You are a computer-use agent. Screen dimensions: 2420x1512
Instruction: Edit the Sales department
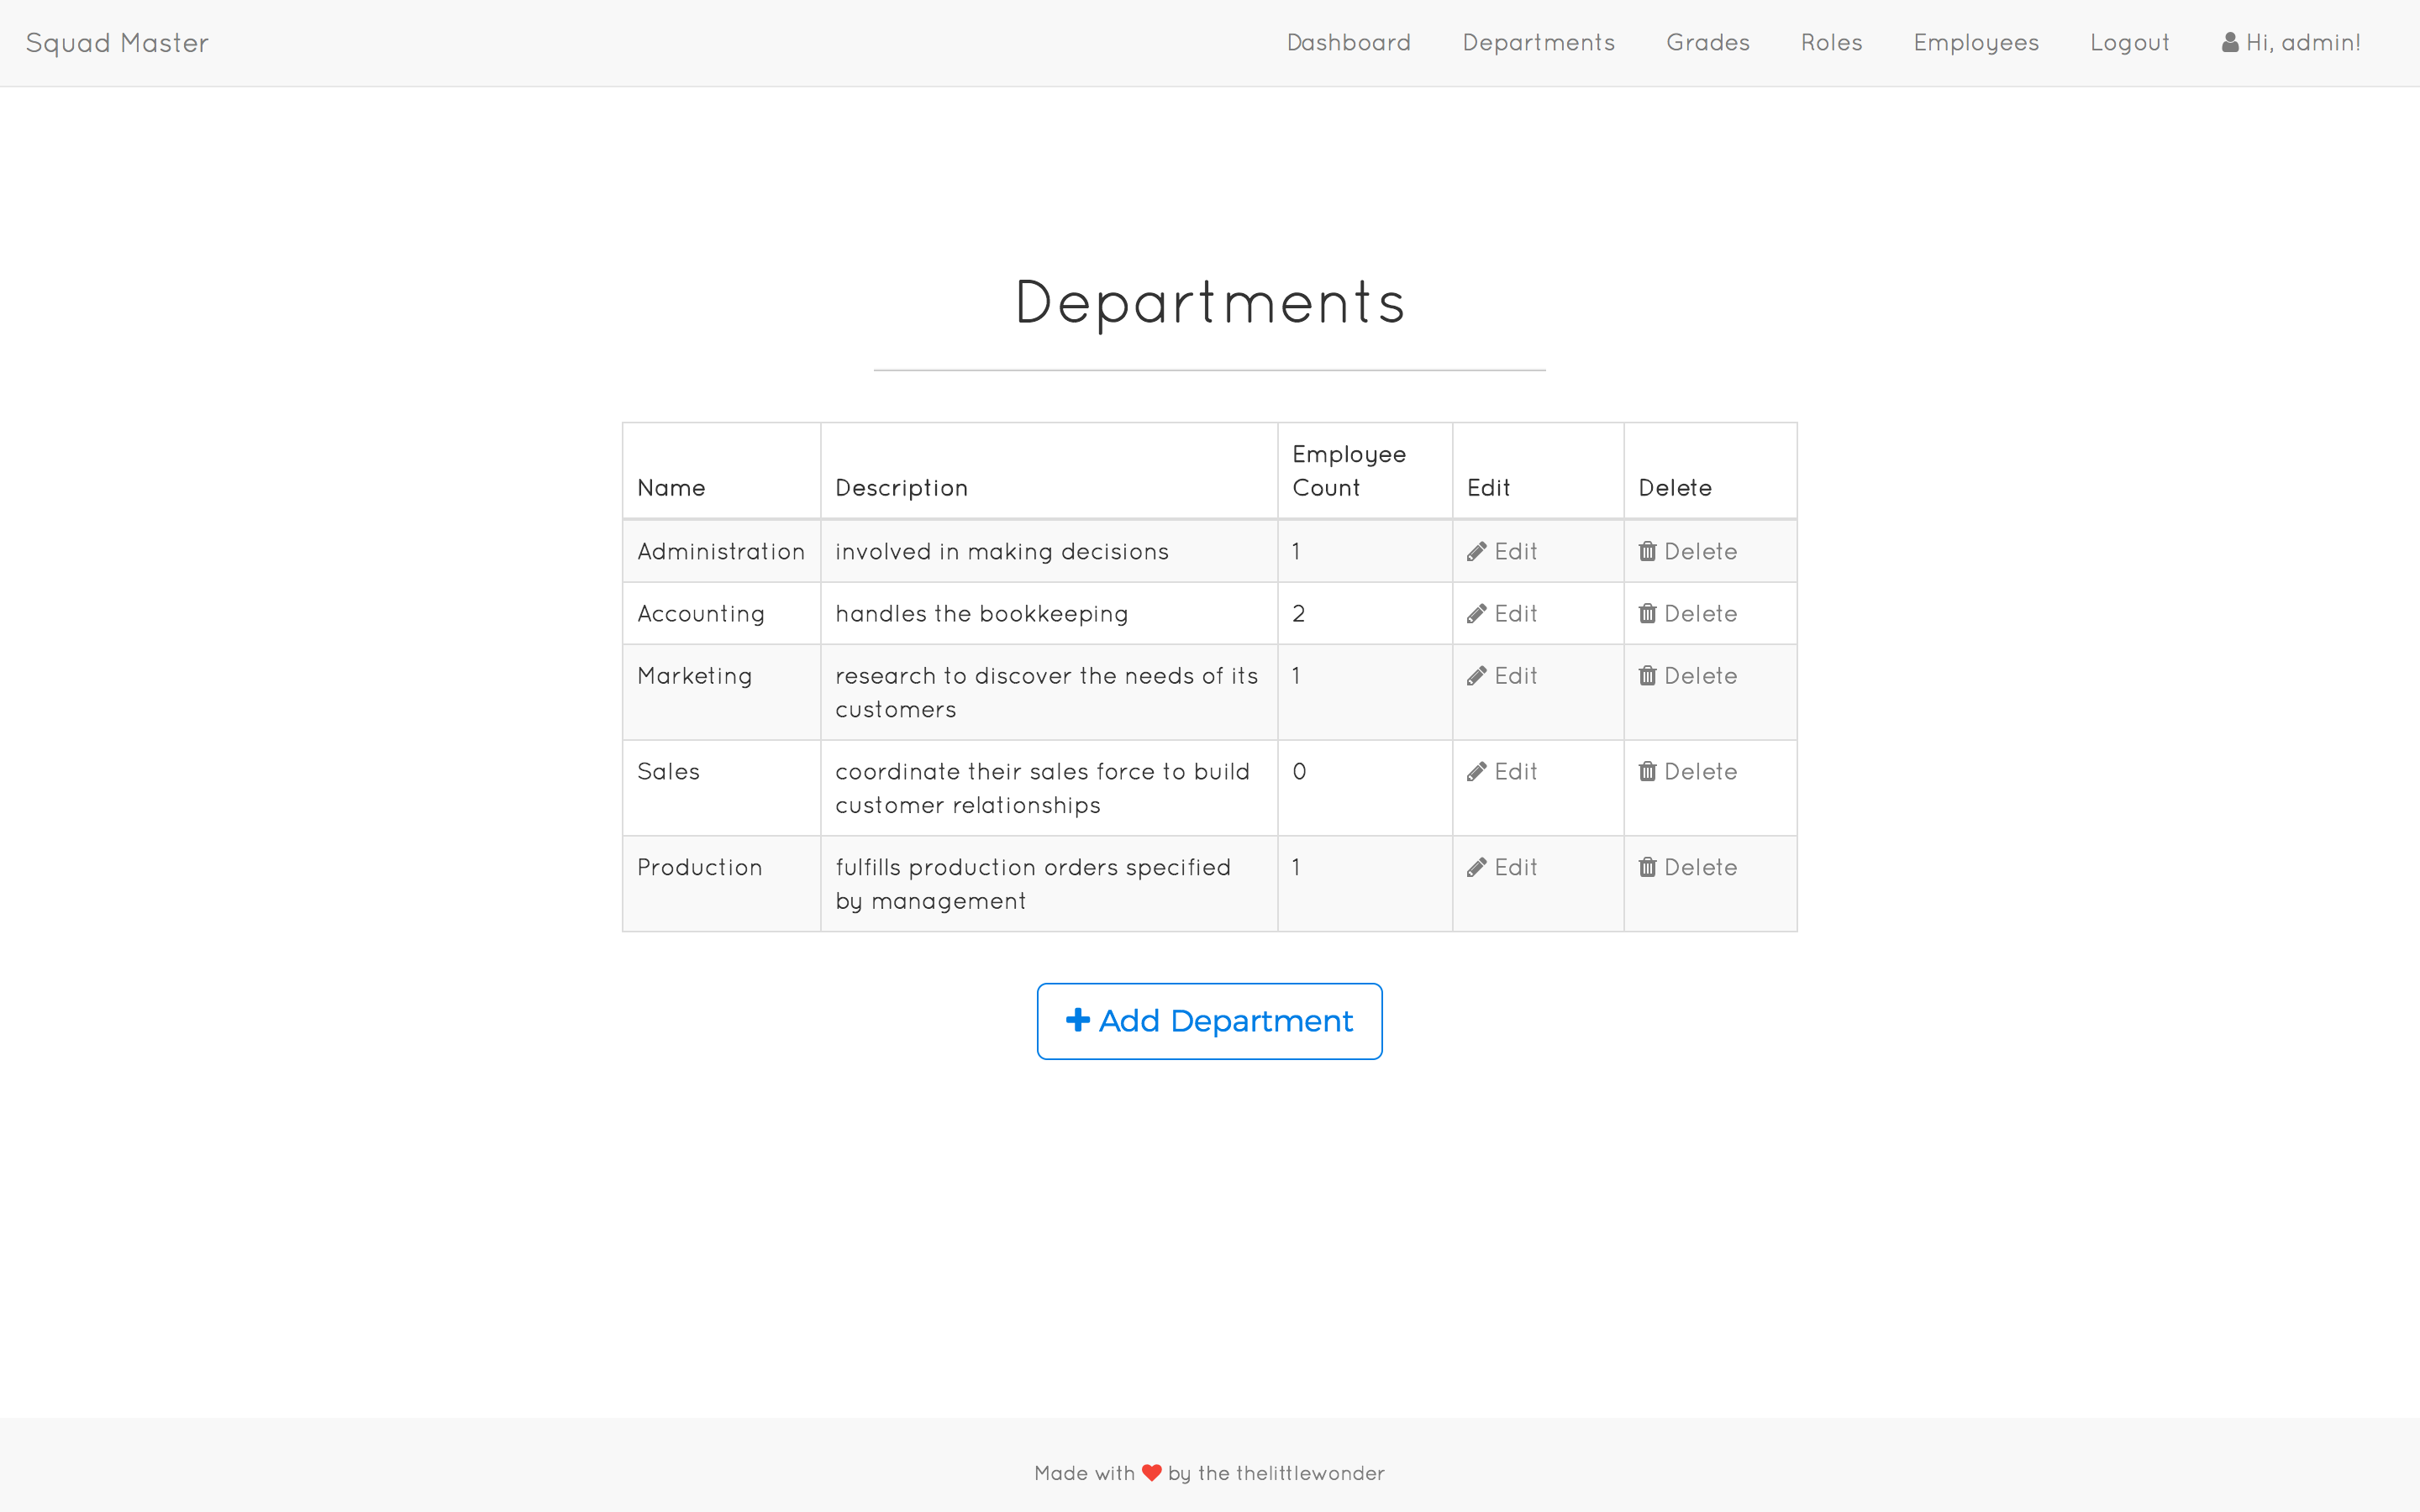(x=1502, y=772)
